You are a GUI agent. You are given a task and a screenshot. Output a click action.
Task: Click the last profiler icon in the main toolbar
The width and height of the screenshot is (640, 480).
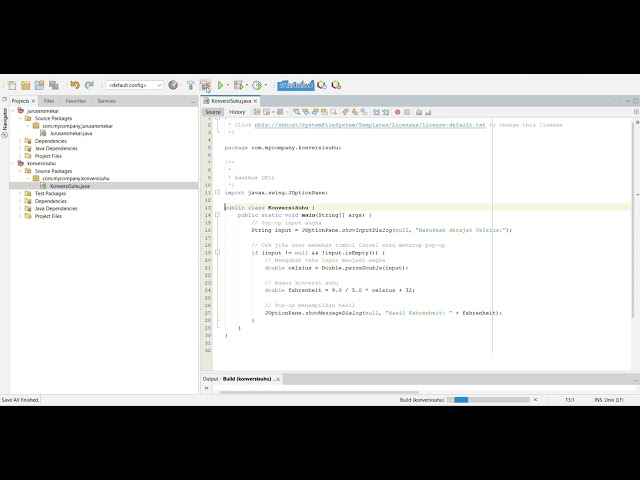[336, 85]
